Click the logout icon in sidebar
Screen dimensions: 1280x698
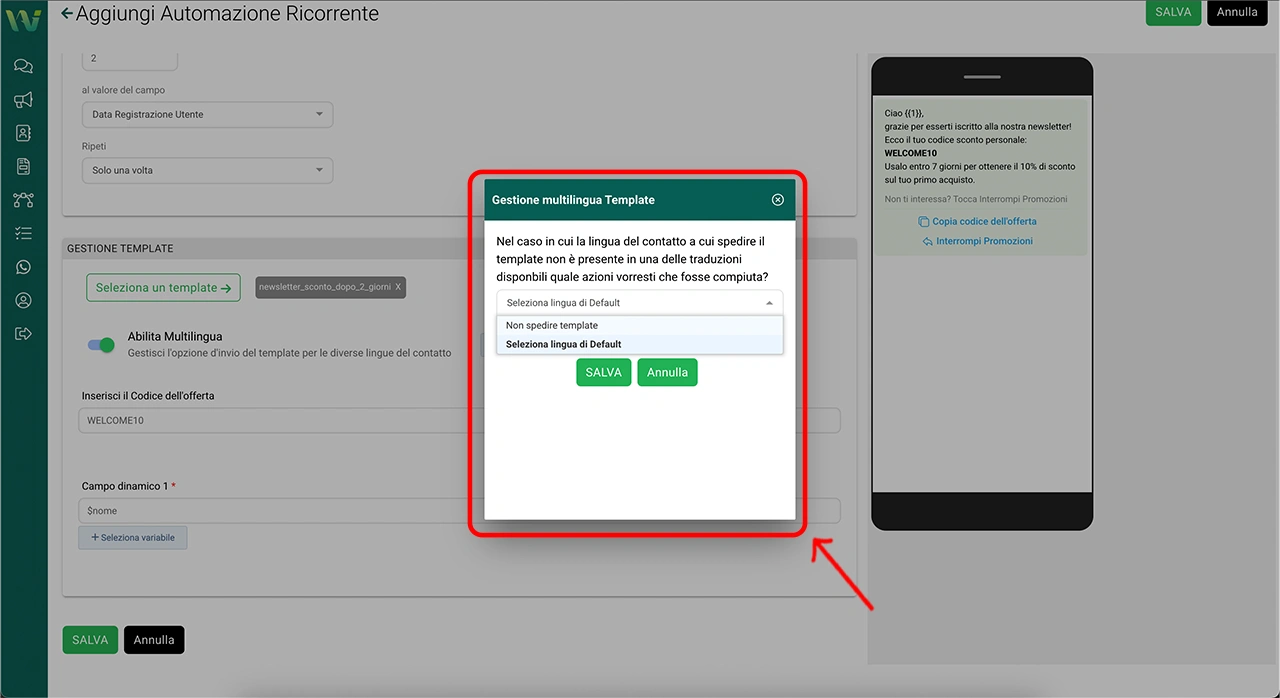(23, 333)
